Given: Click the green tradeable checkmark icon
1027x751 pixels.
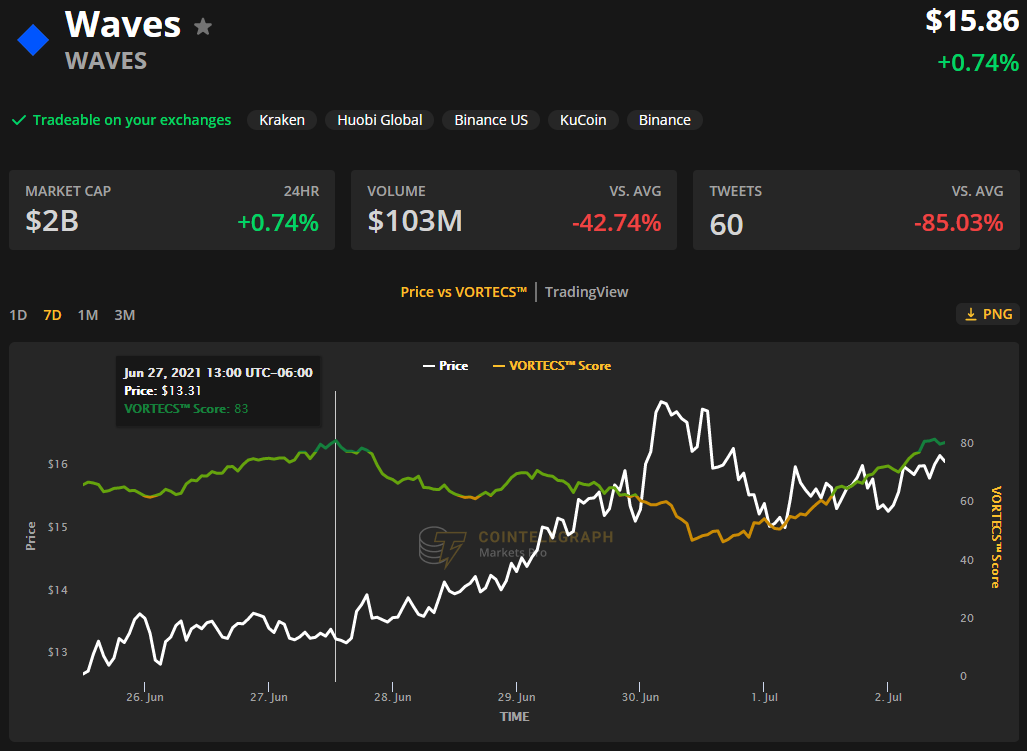Looking at the screenshot, I should point(18,120).
